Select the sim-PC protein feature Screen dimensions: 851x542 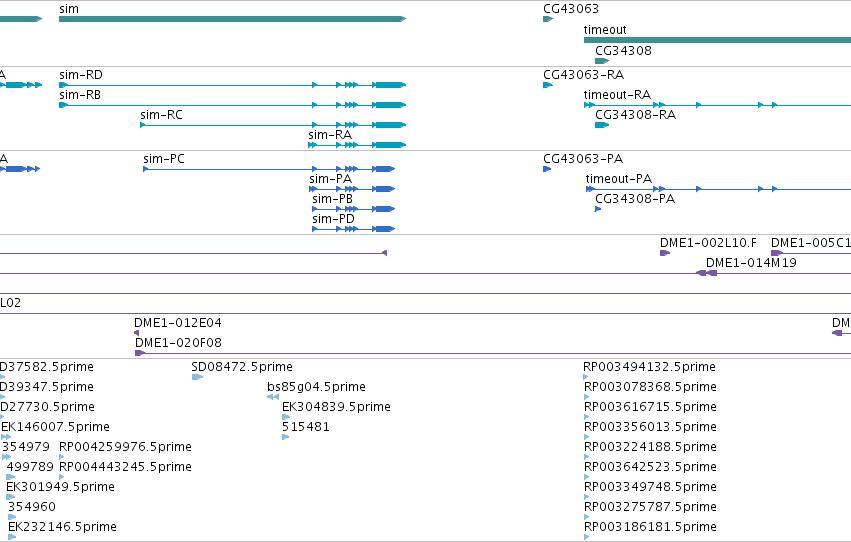click(x=269, y=169)
